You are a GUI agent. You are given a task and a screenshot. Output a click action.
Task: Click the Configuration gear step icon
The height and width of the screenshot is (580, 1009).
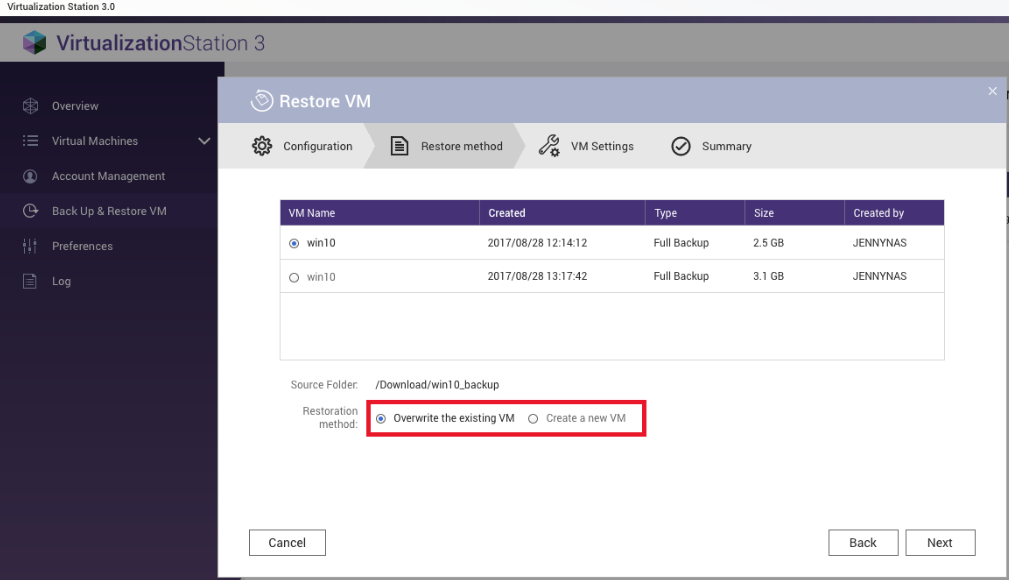tap(260, 146)
